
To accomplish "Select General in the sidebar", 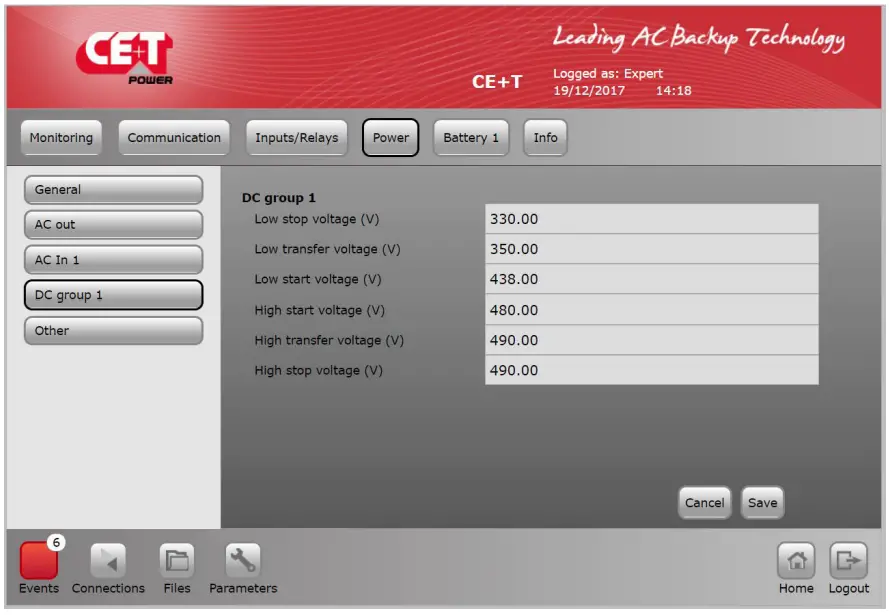I will pyautogui.click(x=113, y=190).
